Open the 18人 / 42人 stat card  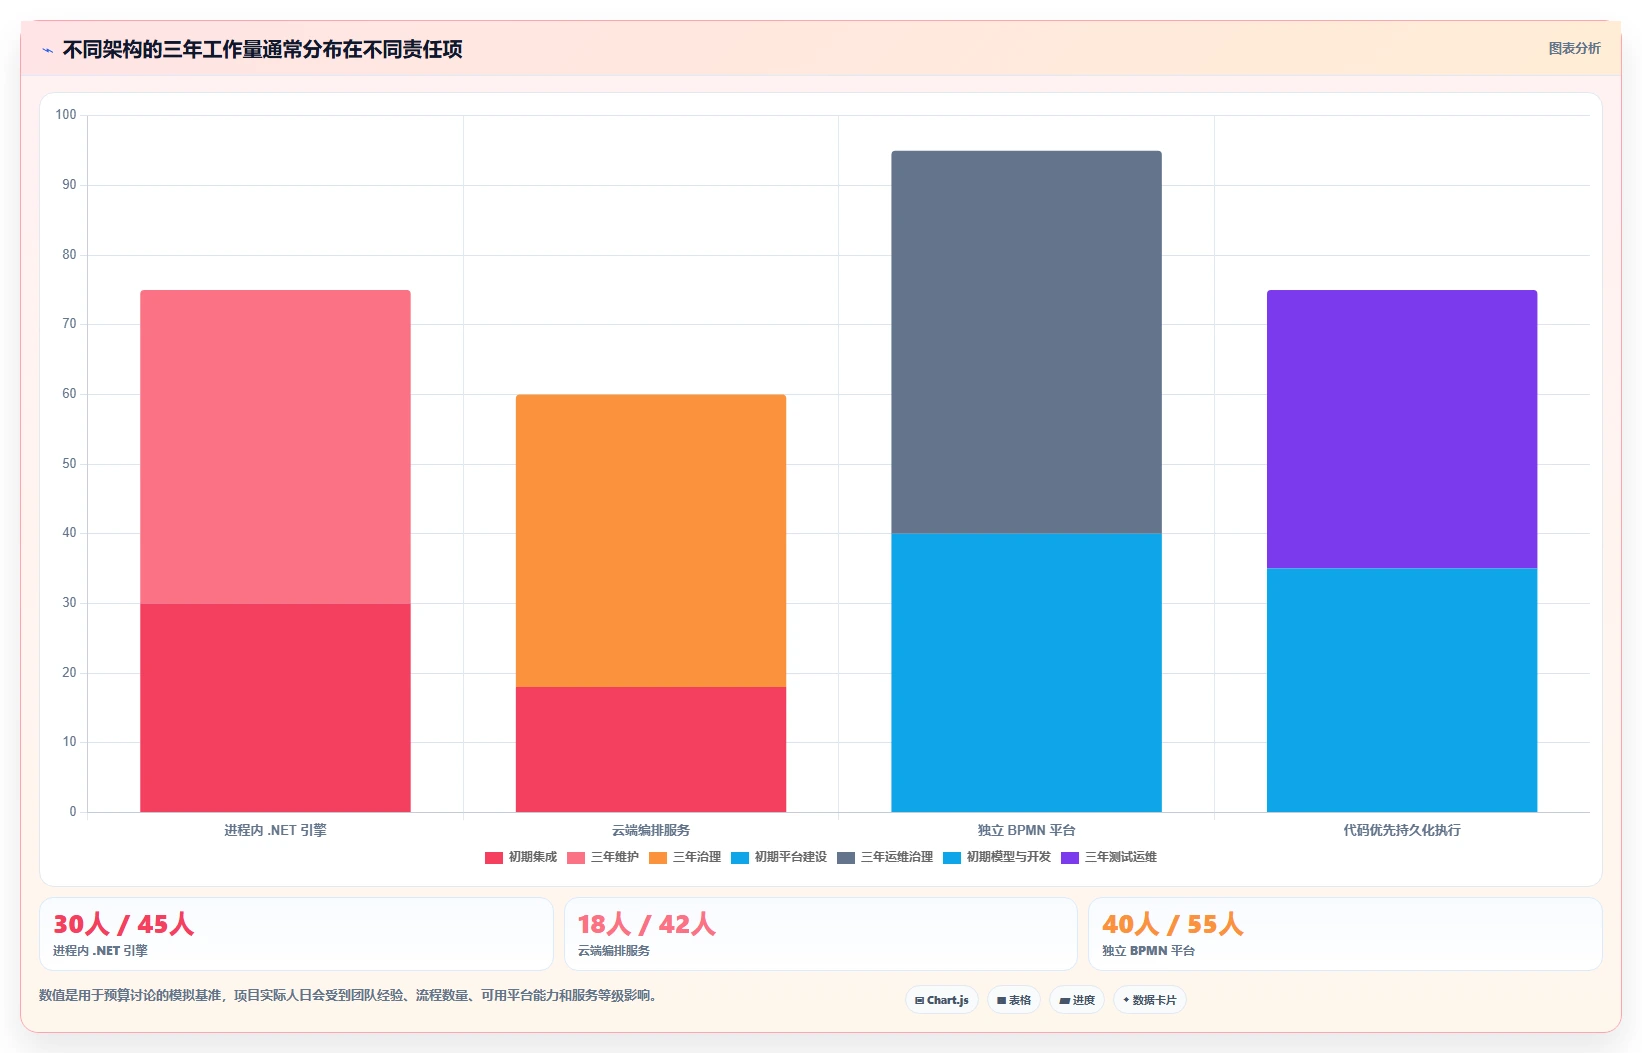click(x=821, y=934)
